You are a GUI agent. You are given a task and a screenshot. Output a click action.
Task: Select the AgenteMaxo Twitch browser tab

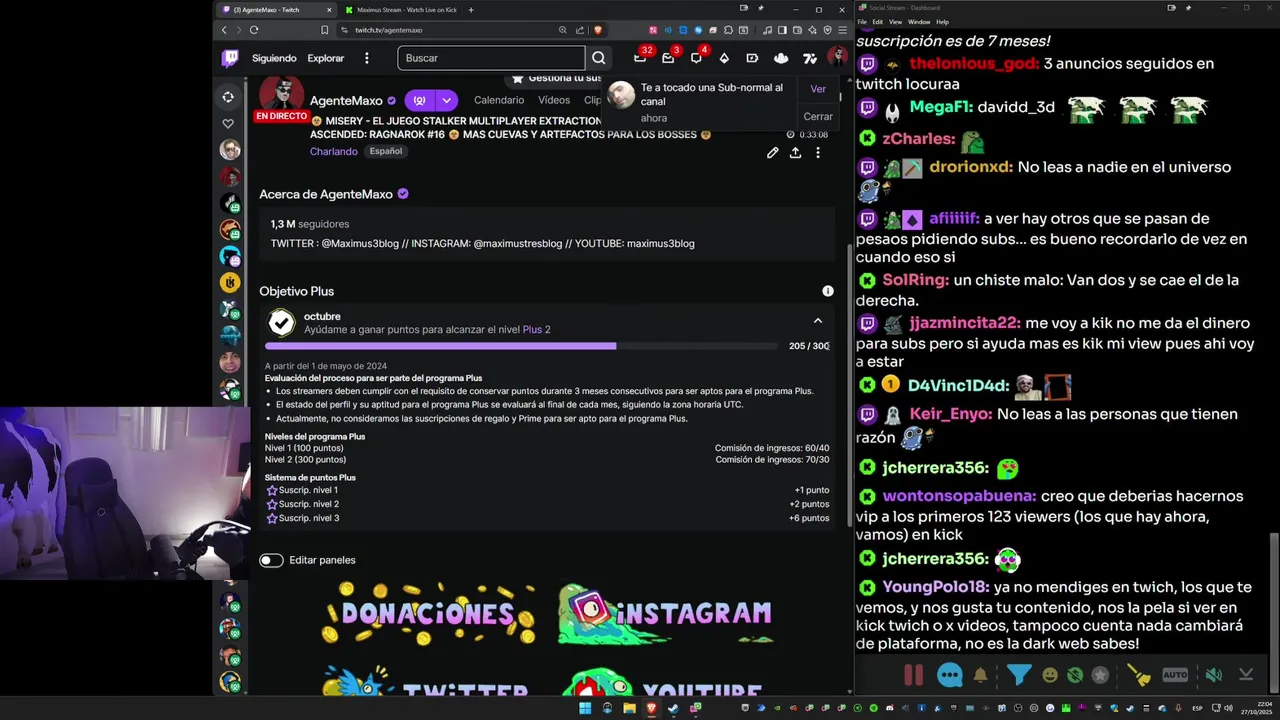[x=275, y=10]
